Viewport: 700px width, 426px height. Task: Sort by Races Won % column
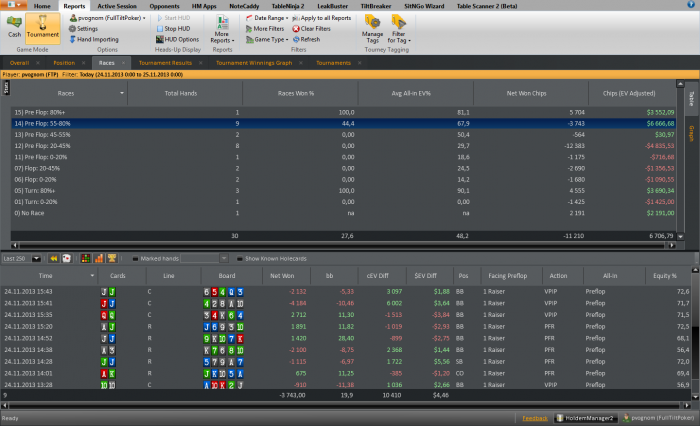tap(296, 93)
